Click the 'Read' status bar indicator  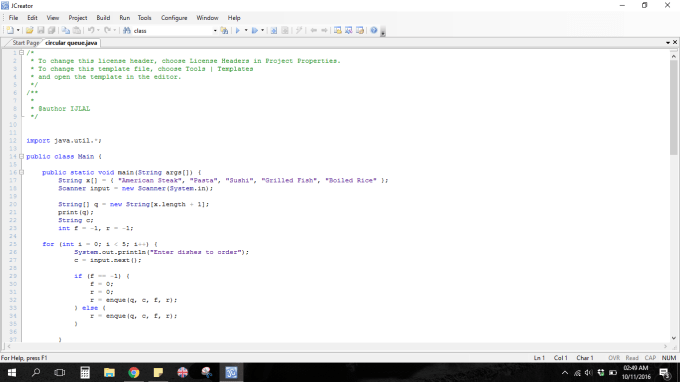click(632, 358)
